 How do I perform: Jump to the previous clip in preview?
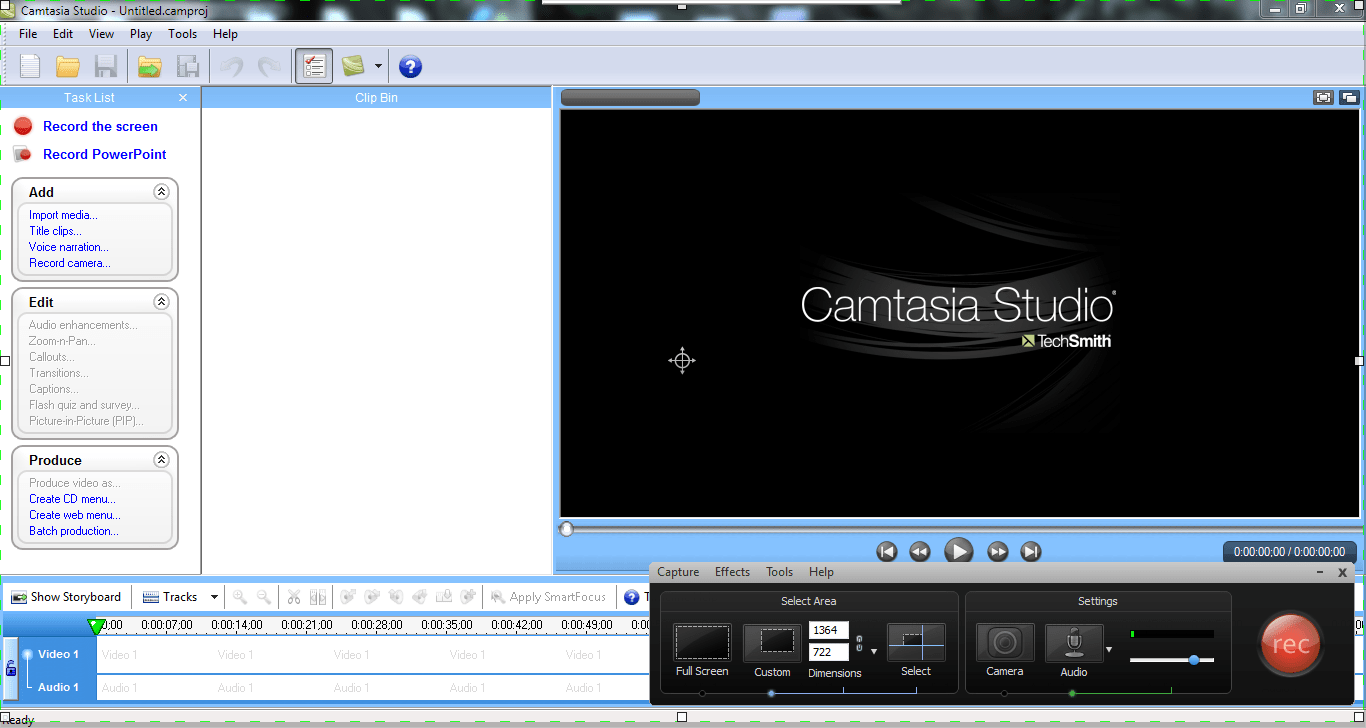pyautogui.click(x=886, y=551)
